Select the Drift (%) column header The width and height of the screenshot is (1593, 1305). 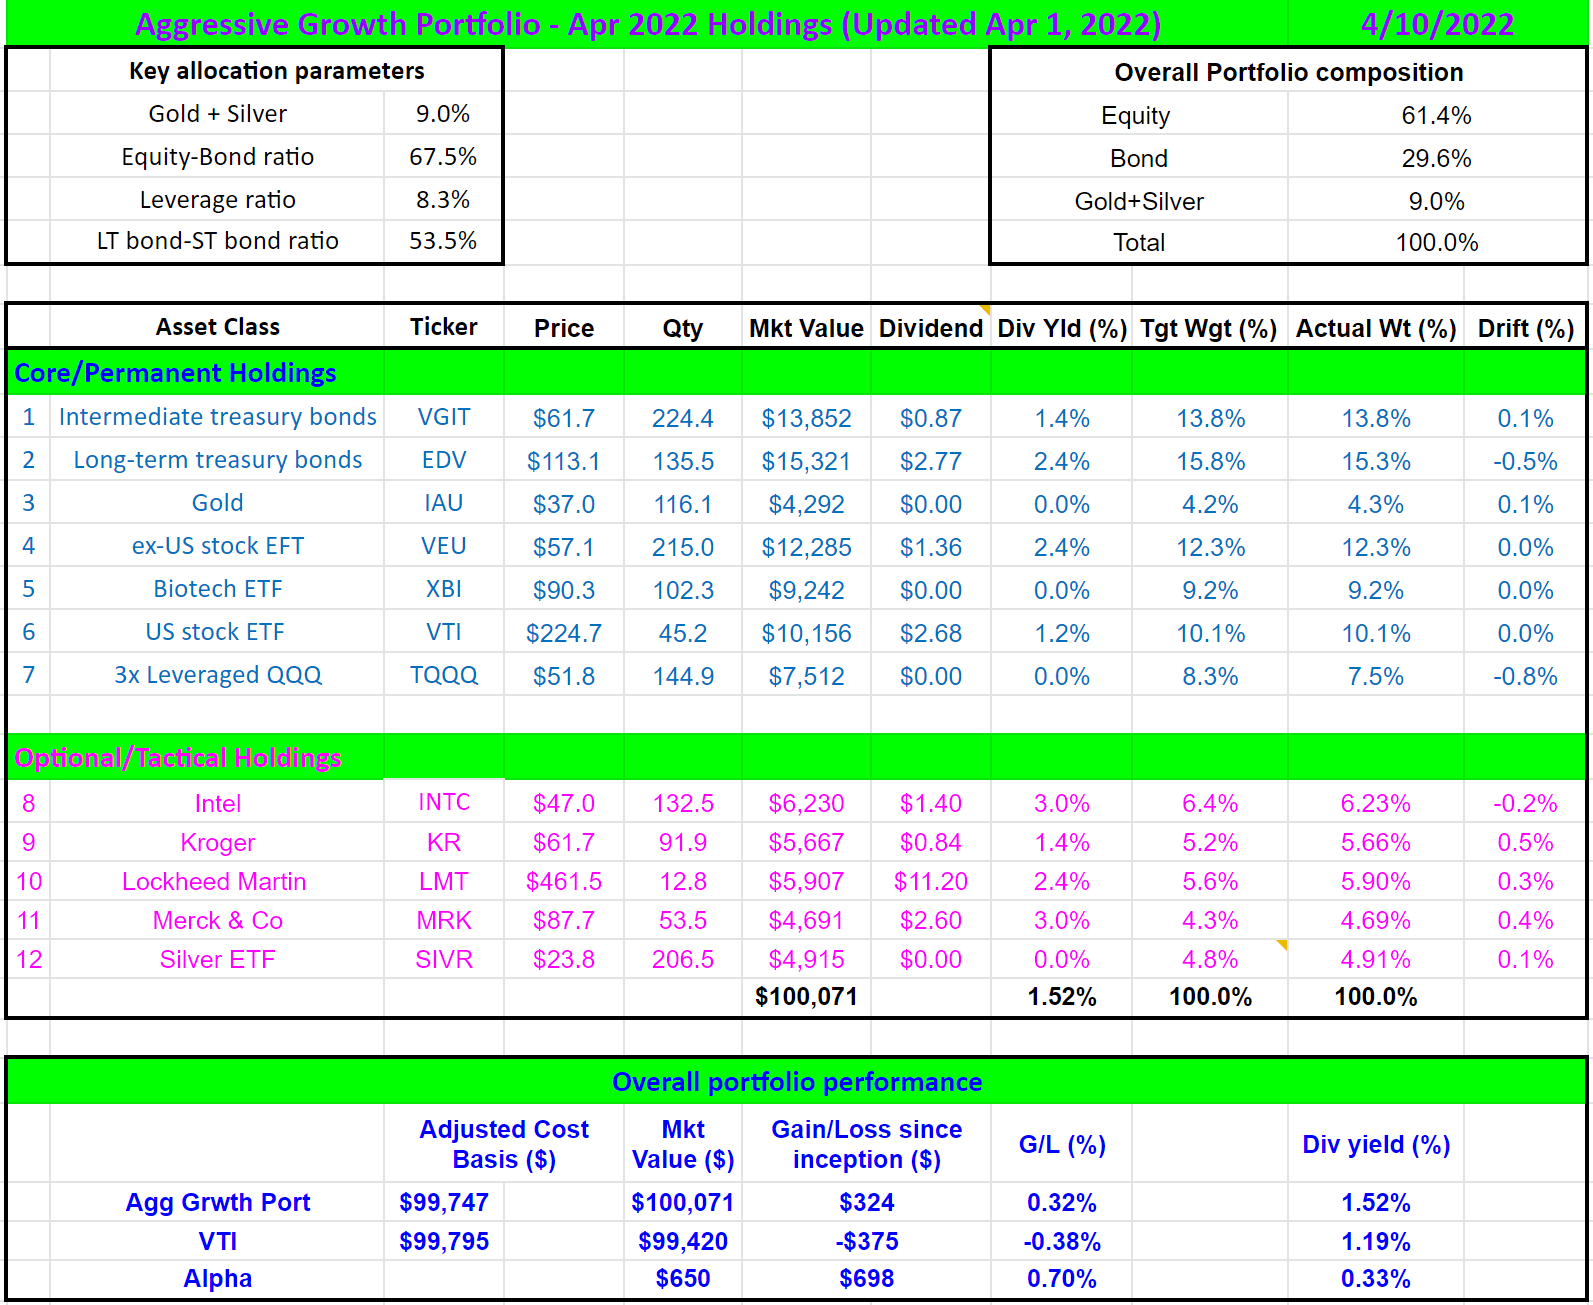point(1526,328)
